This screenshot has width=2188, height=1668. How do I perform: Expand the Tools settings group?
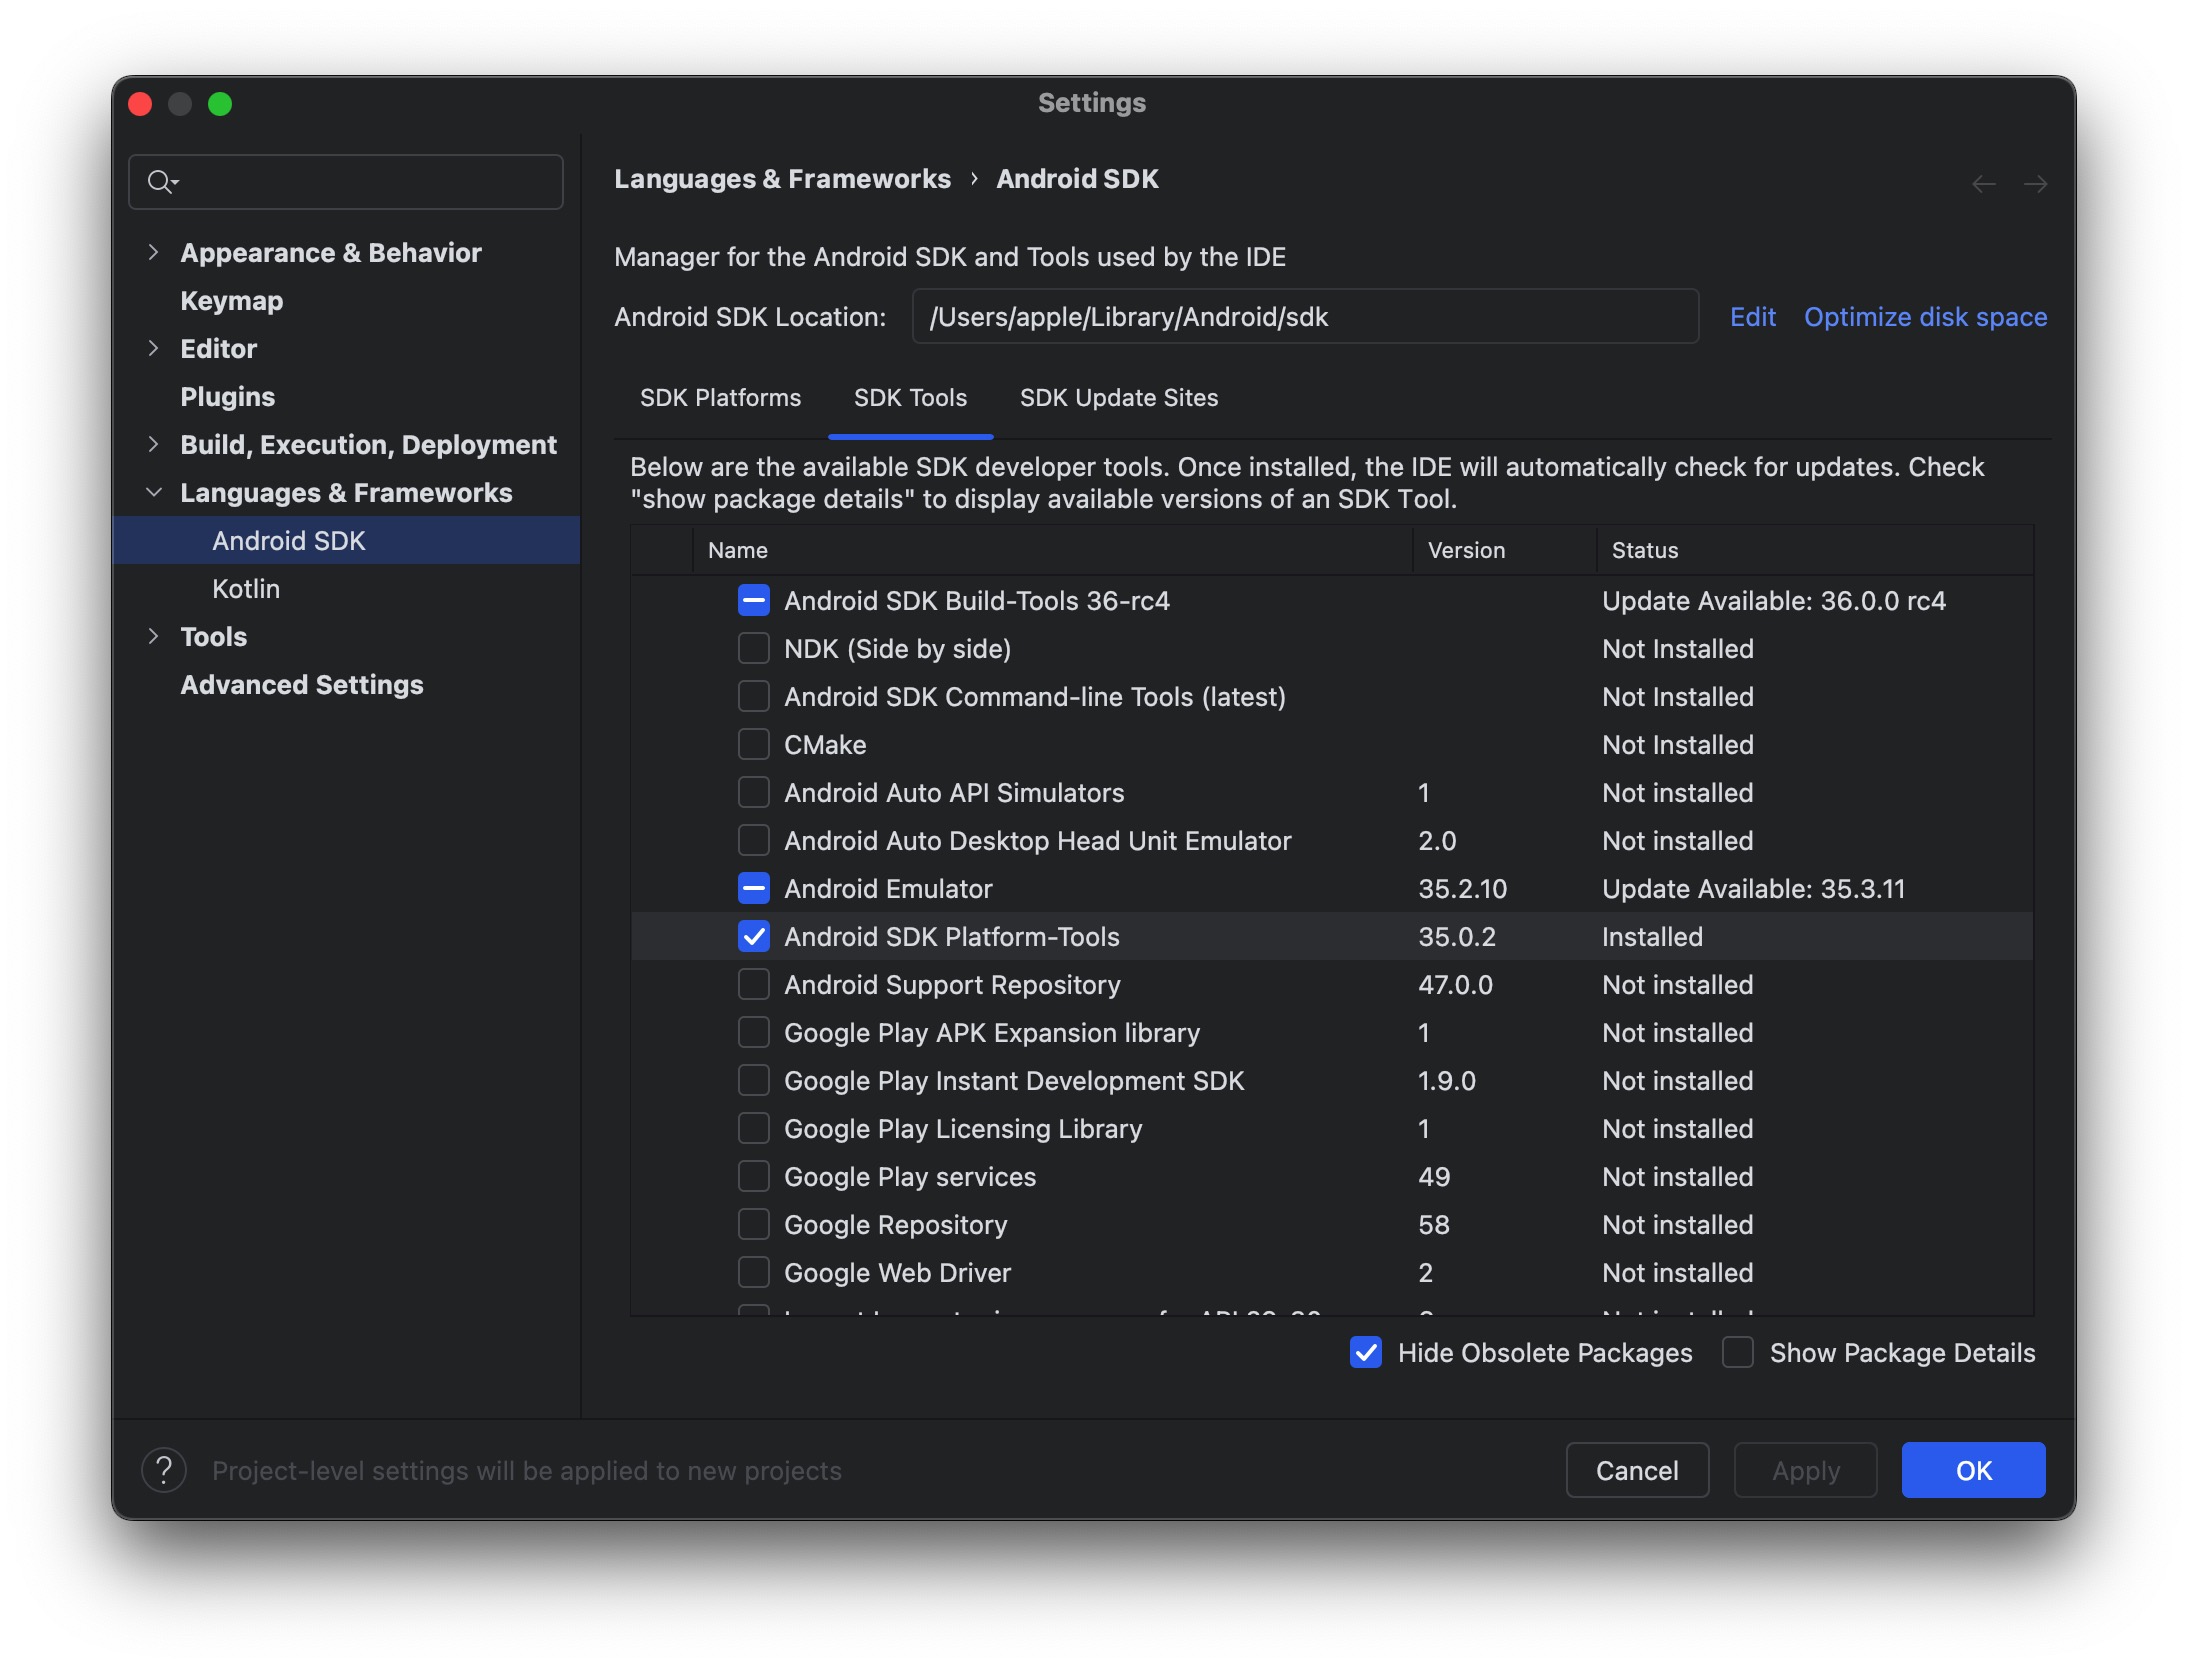(153, 636)
